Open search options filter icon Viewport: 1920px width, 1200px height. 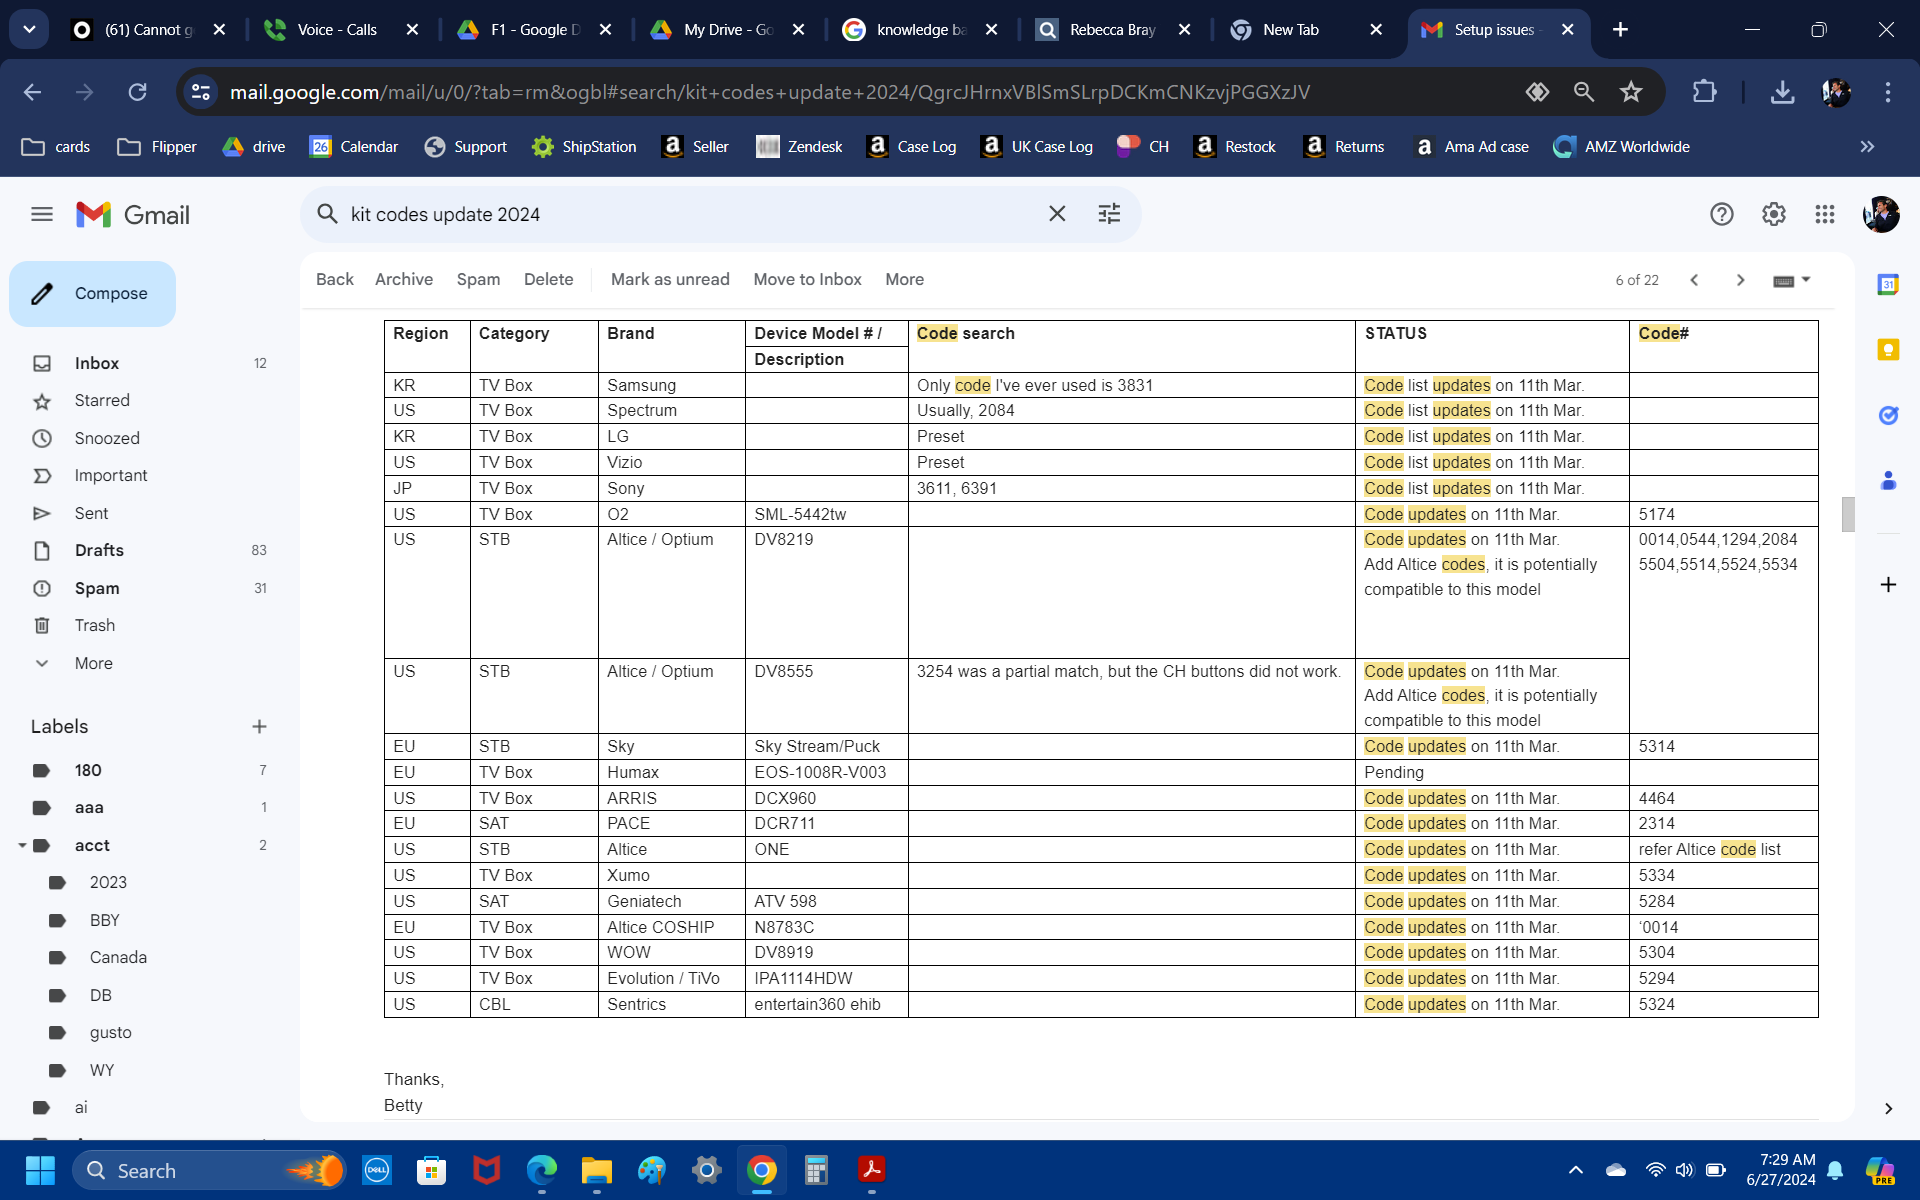(x=1109, y=214)
